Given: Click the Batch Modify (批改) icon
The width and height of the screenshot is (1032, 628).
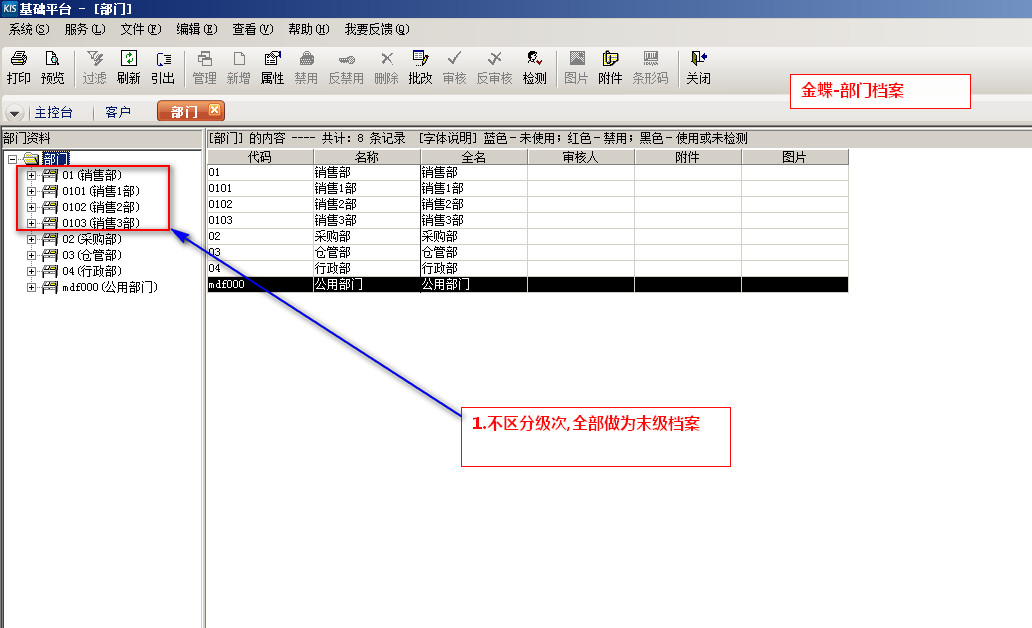Looking at the screenshot, I should [x=420, y=67].
